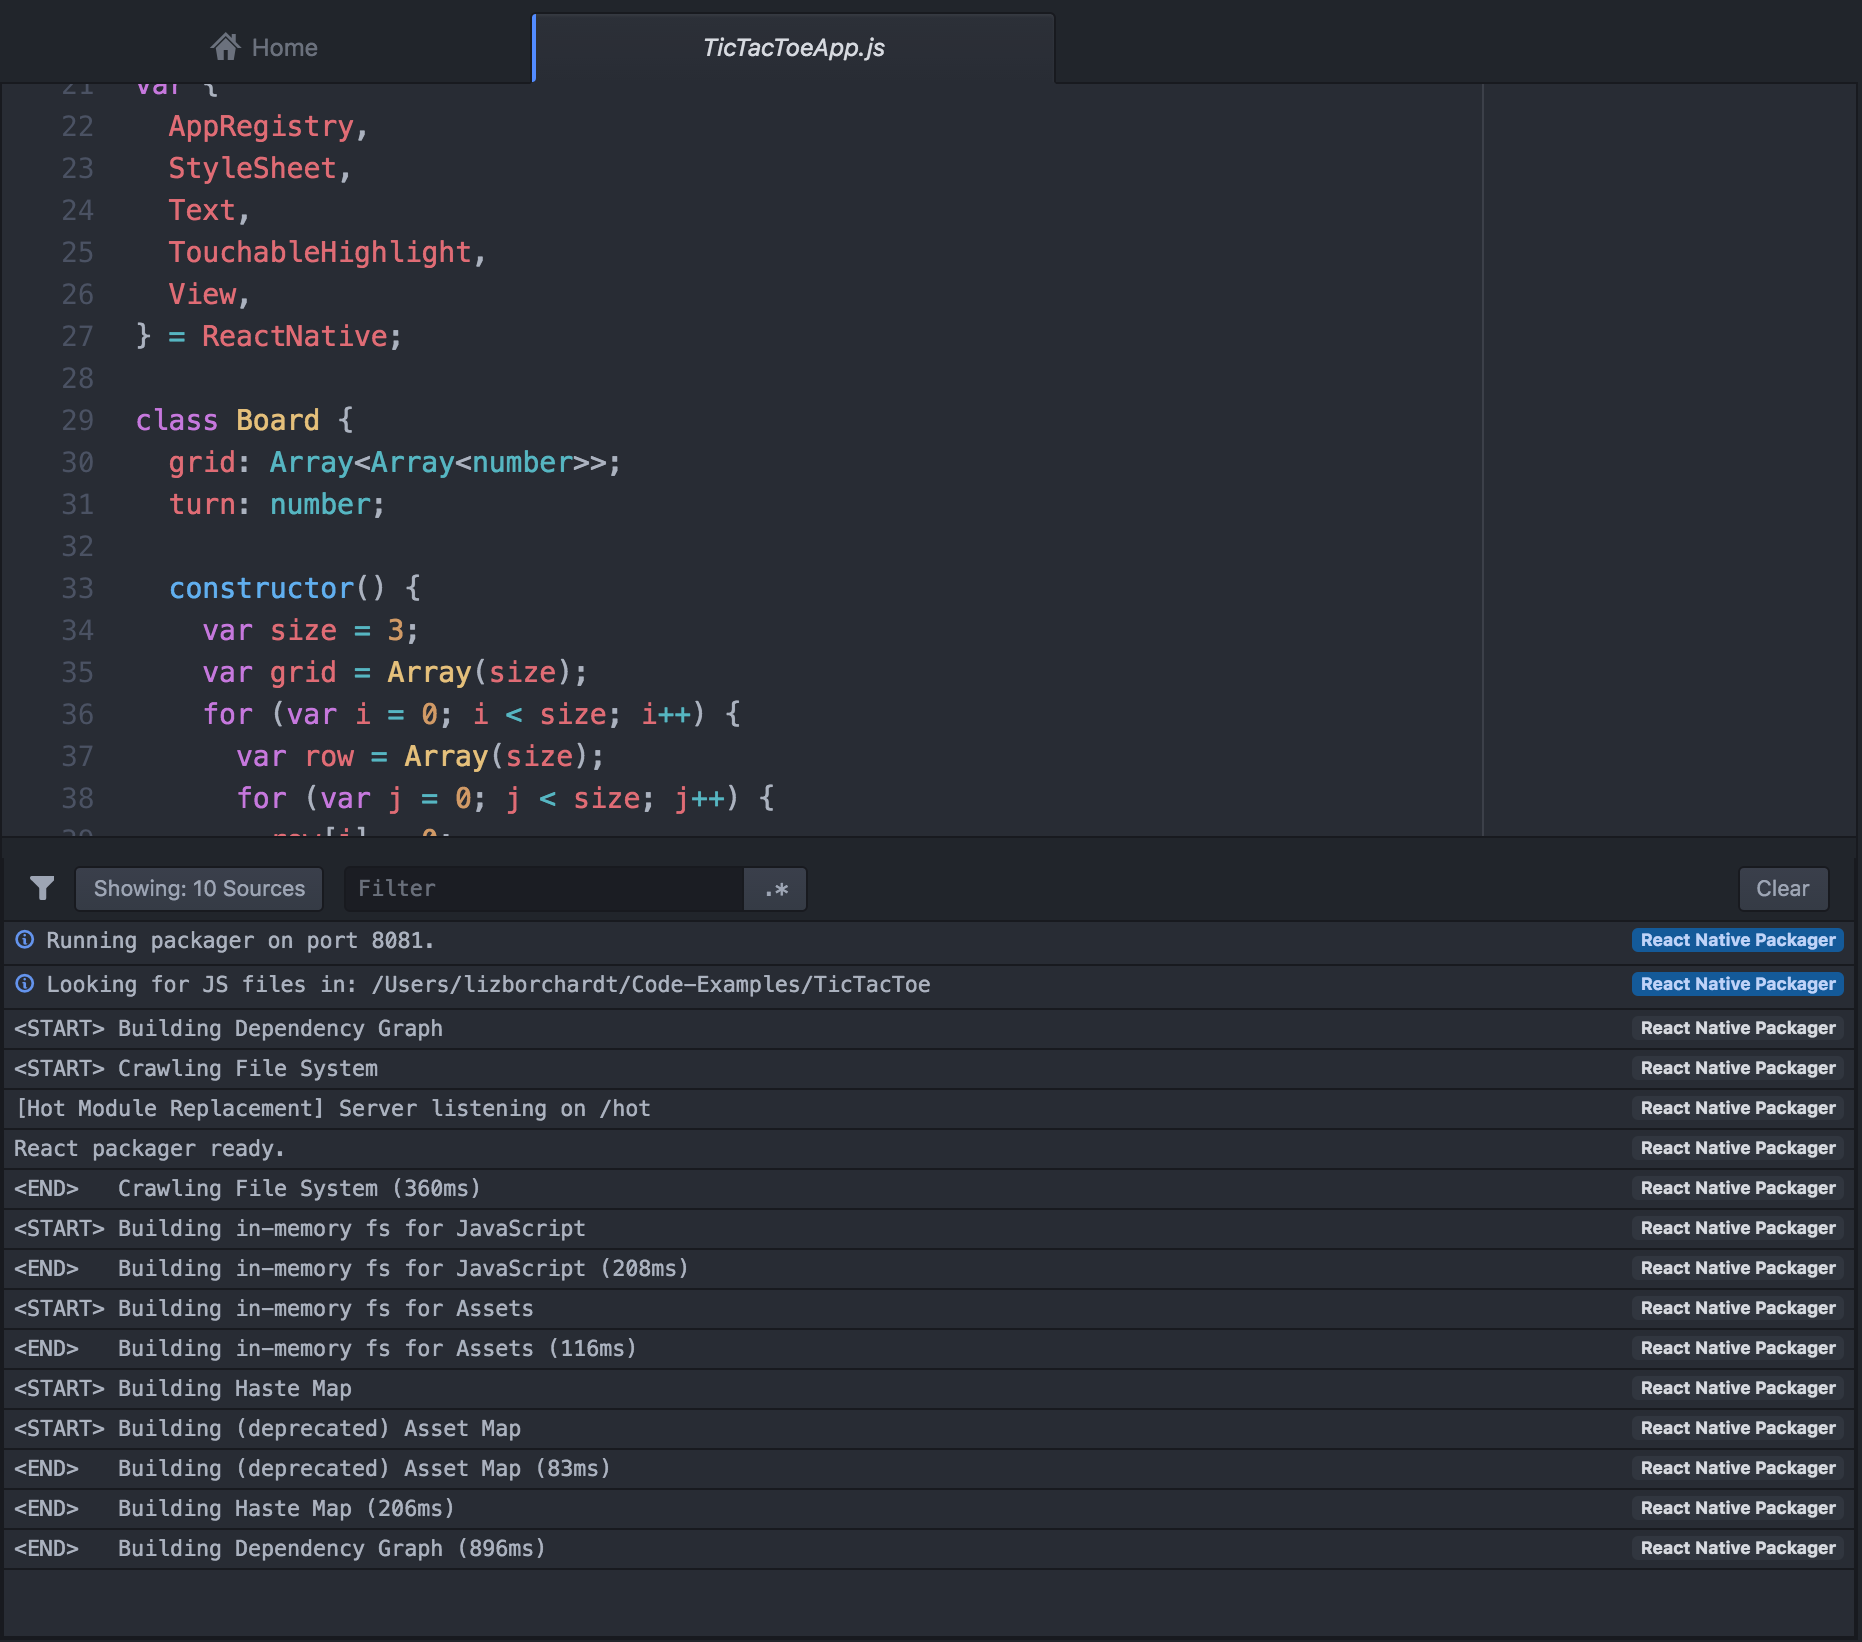Select '<END> Building Haste Map (206ms)' line

pos(234,1508)
